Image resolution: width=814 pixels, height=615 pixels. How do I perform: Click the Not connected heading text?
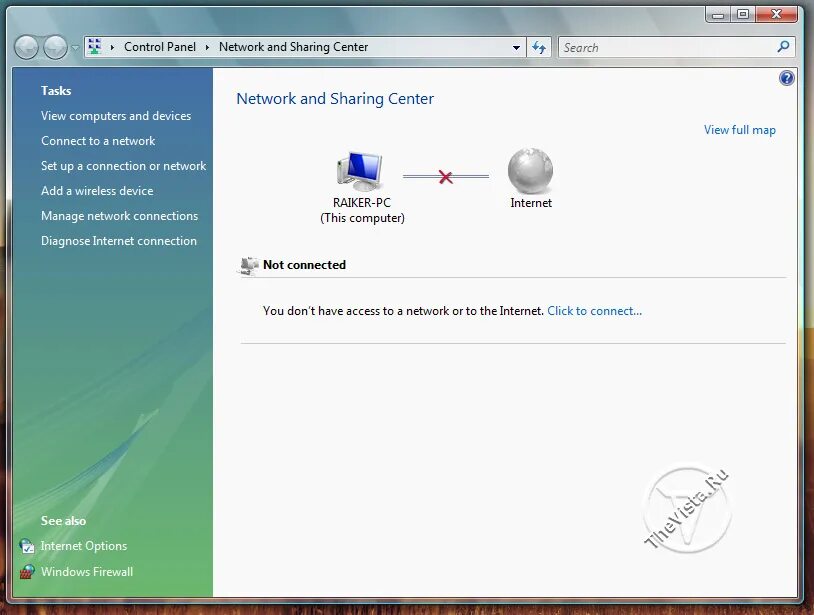(x=304, y=265)
